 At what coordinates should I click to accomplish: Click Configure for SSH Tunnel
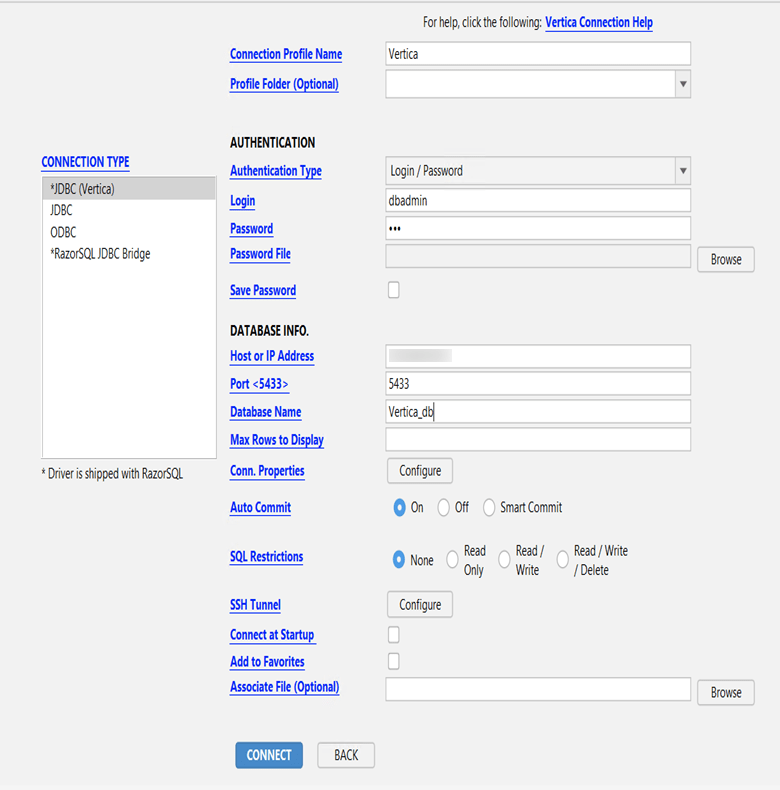coord(420,605)
